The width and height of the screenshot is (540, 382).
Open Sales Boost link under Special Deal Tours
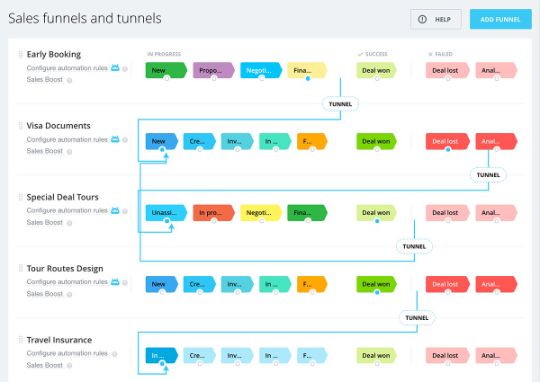click(45, 223)
